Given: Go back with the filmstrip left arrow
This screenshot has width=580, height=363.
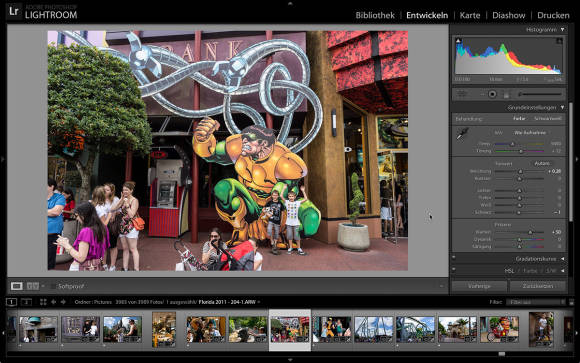Looking at the screenshot, I should 53,302.
